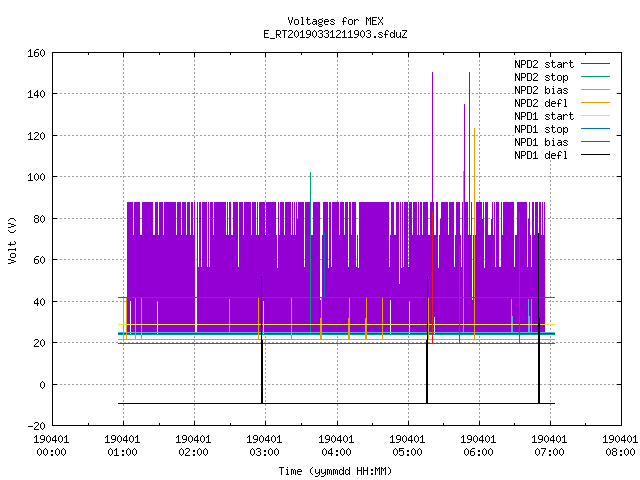Click the y-axis tick label 80
The height and width of the screenshot is (480, 640).
[x=39, y=219]
